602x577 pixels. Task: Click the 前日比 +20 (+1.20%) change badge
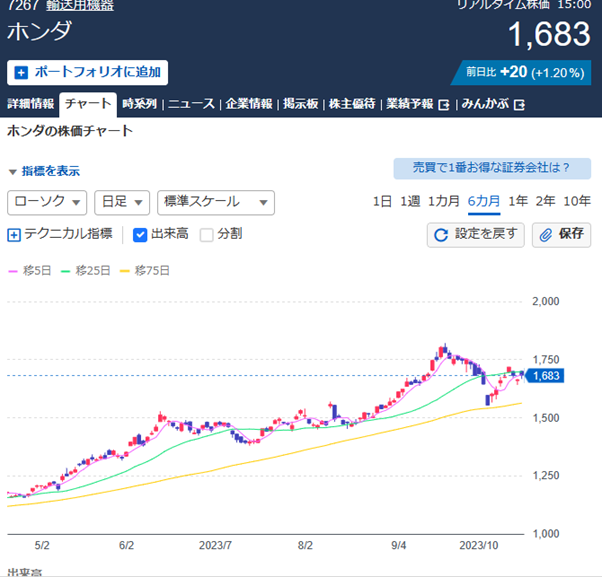tap(521, 73)
